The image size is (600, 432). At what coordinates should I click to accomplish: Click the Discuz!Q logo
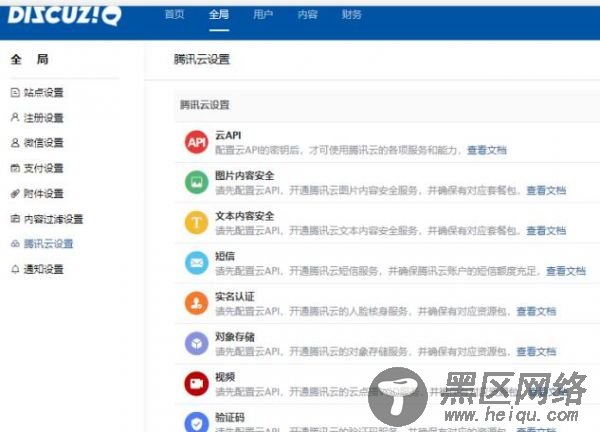[x=64, y=16]
